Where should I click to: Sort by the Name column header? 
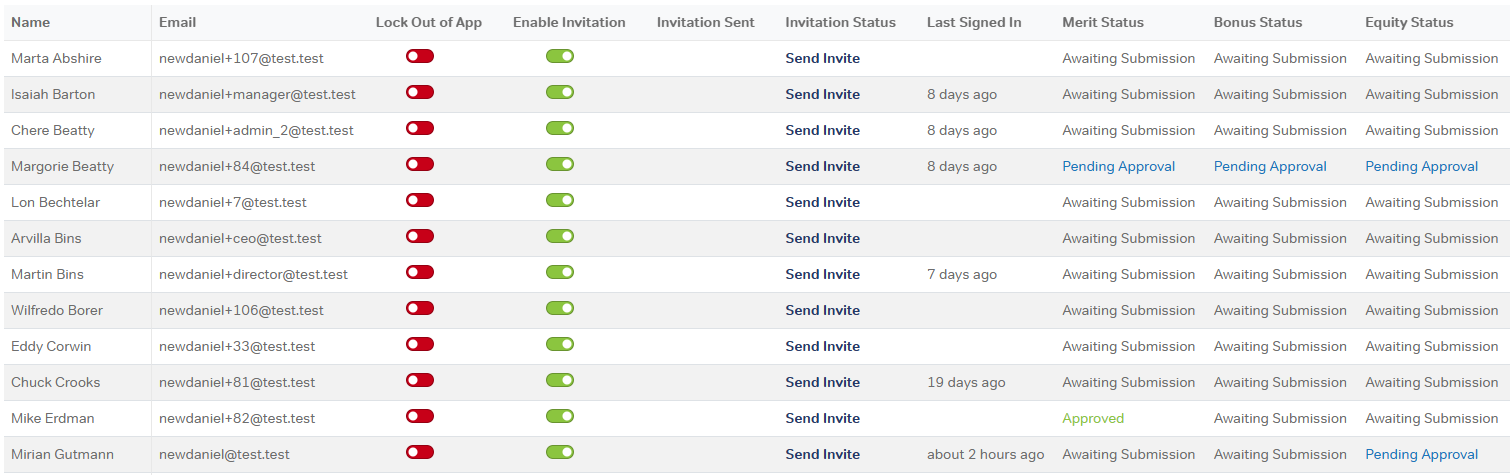30,23
